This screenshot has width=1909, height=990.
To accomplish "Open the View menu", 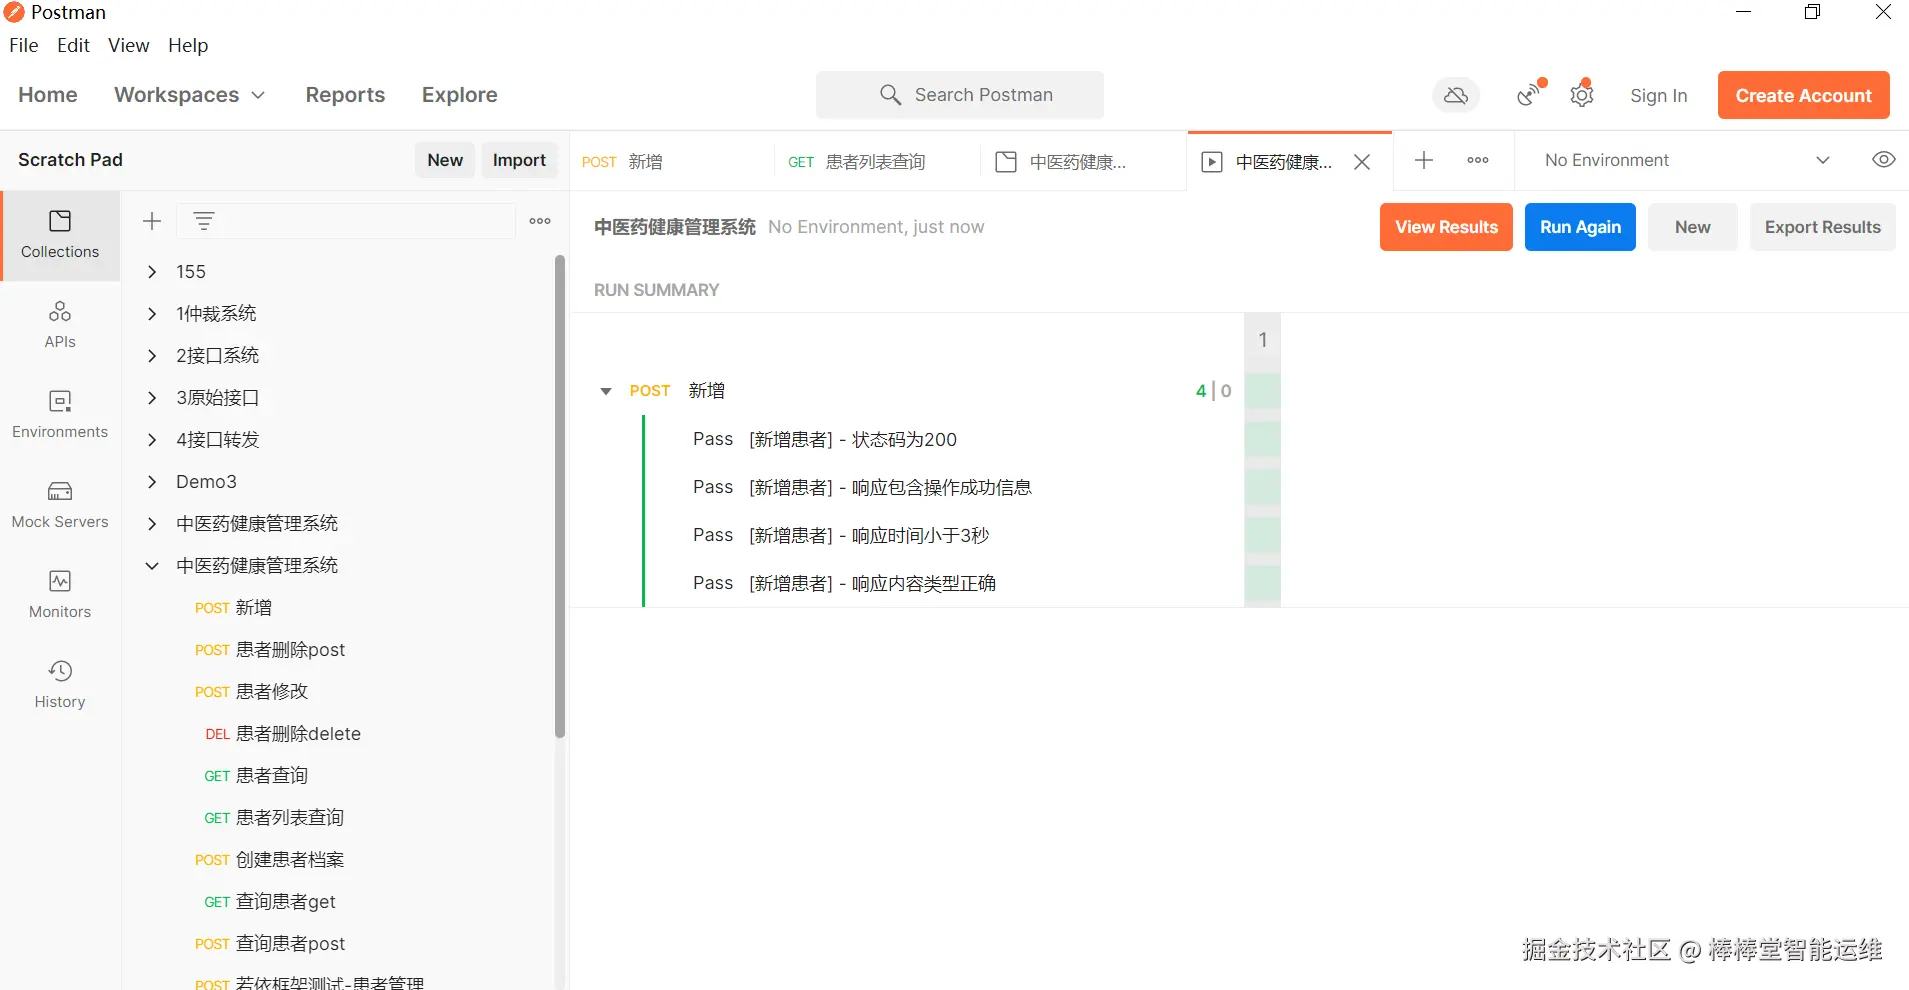I will click(x=129, y=46).
